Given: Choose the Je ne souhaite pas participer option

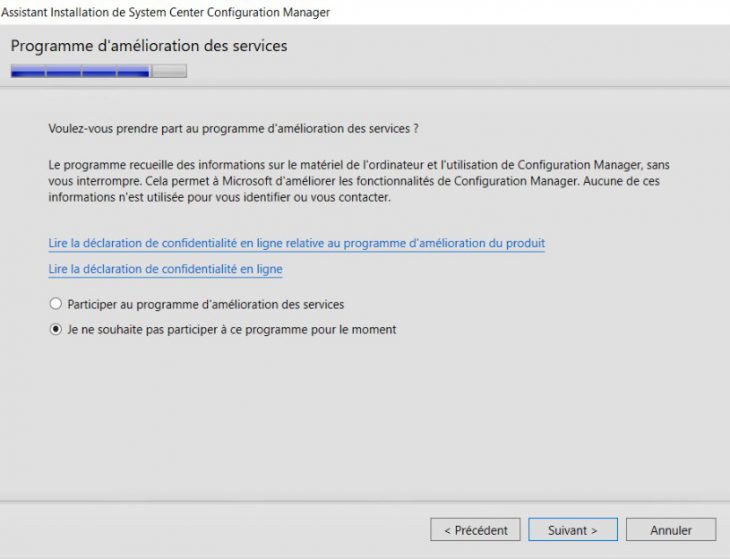Looking at the screenshot, I should 55,330.
